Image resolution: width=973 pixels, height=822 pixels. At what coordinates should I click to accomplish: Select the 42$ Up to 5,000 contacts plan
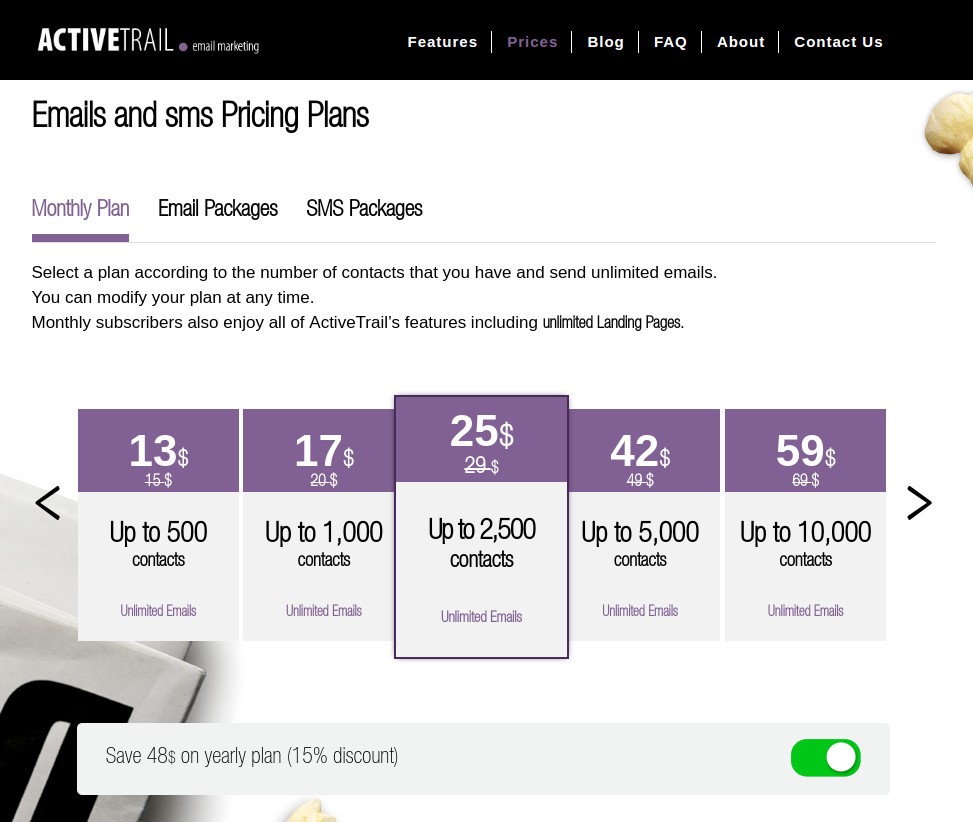click(640, 525)
